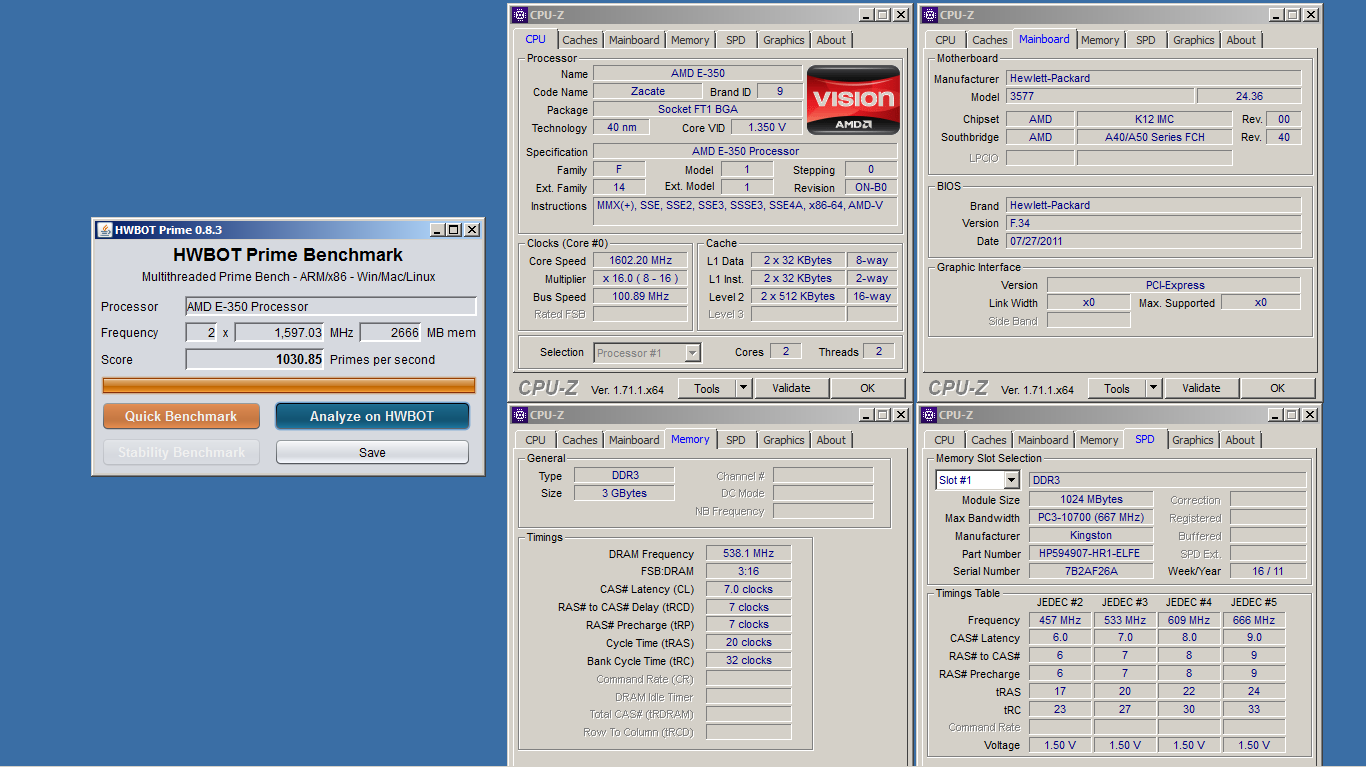Click Validate in the Mainboard window
Viewport: 1366px width, 768px height.
(x=1201, y=388)
